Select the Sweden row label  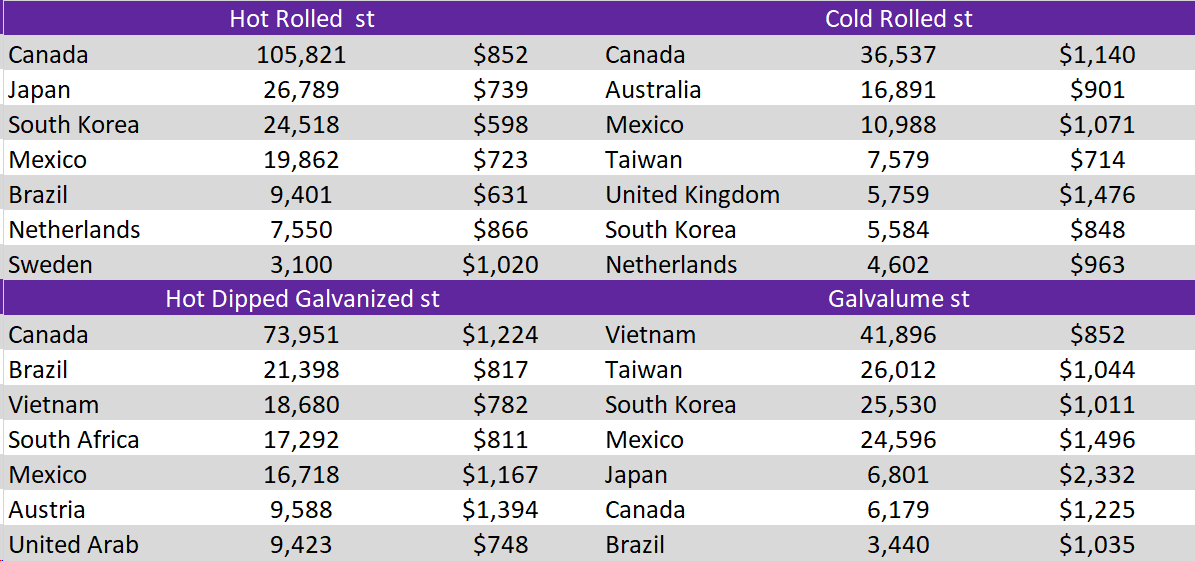click(x=50, y=265)
